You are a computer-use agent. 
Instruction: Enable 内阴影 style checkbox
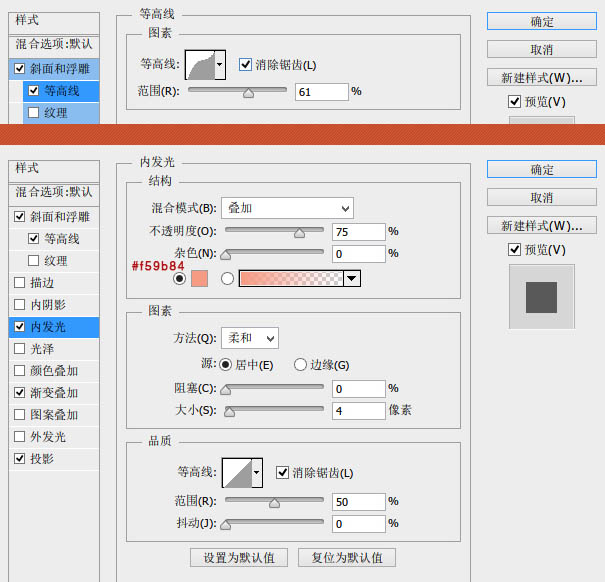(19, 305)
